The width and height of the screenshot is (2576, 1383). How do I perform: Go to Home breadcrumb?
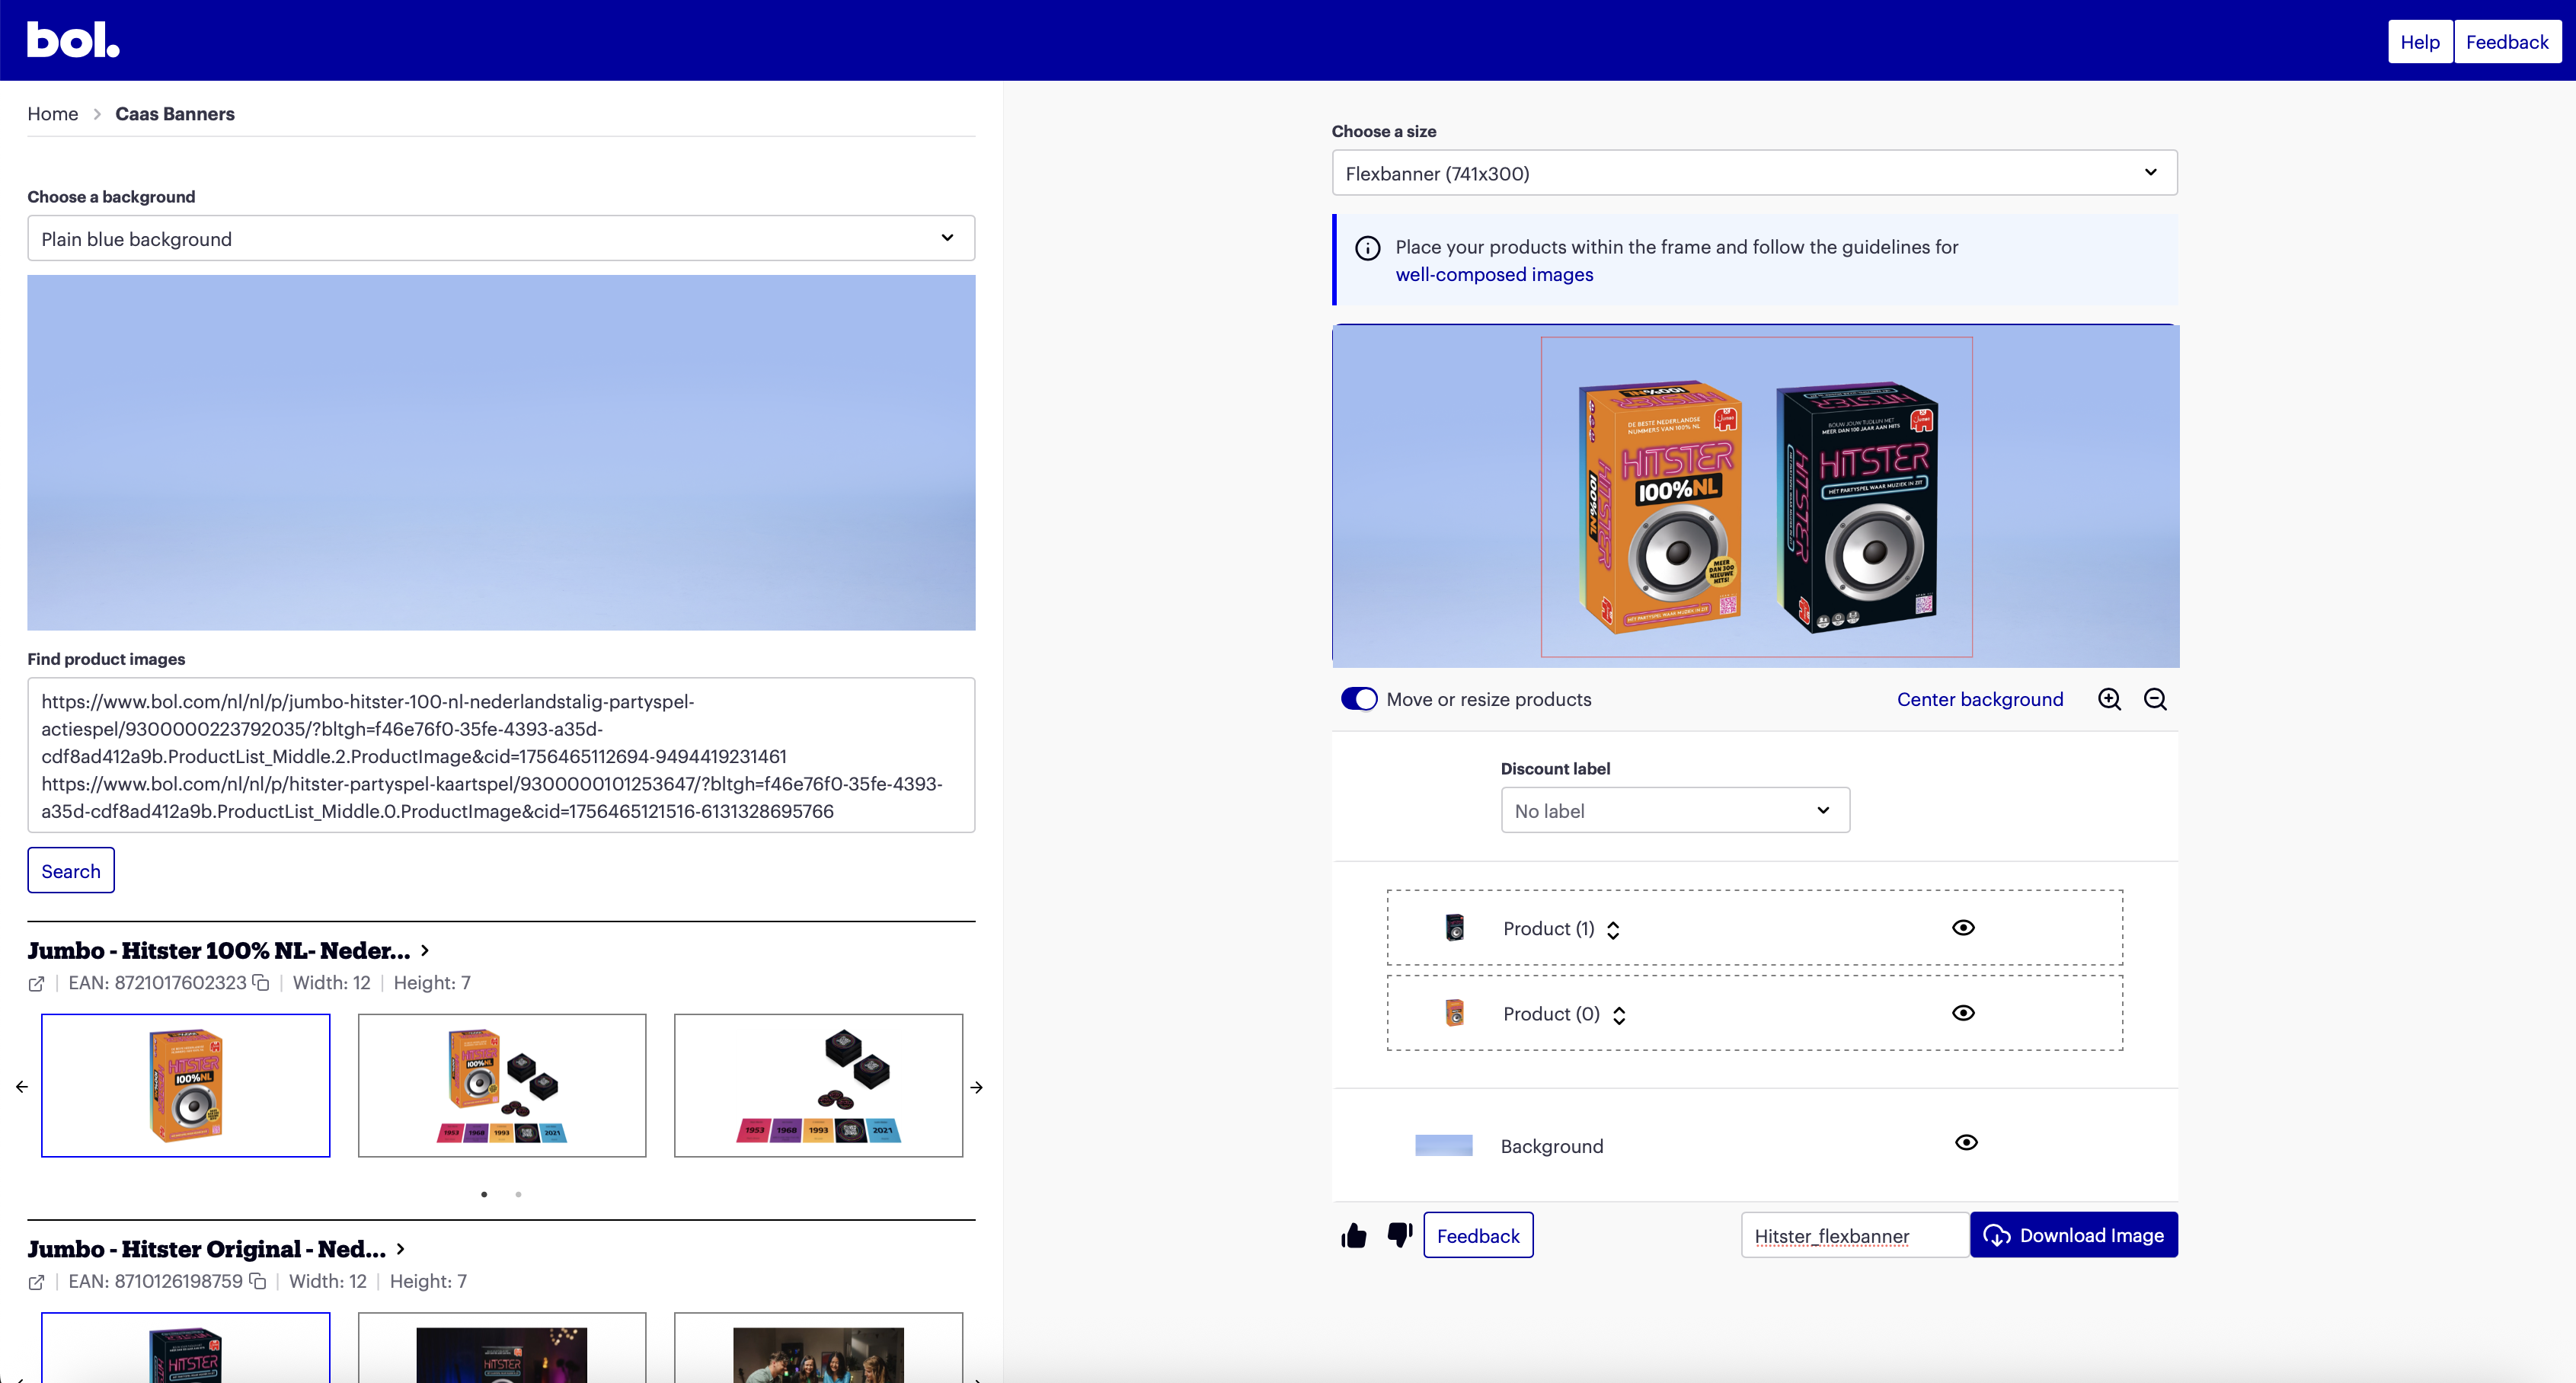(x=52, y=114)
